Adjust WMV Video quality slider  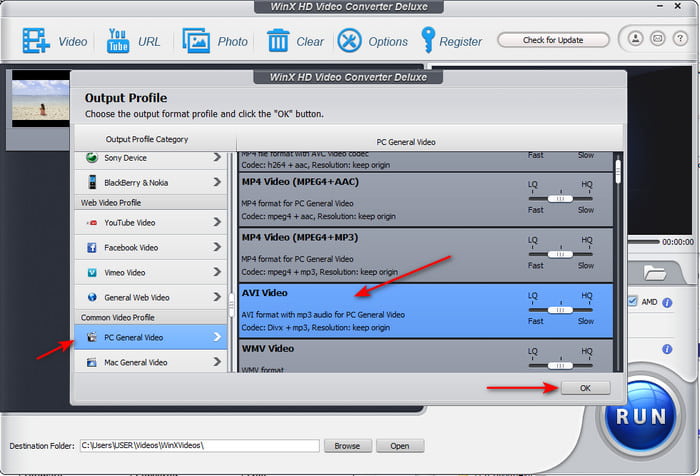pyautogui.click(x=560, y=366)
